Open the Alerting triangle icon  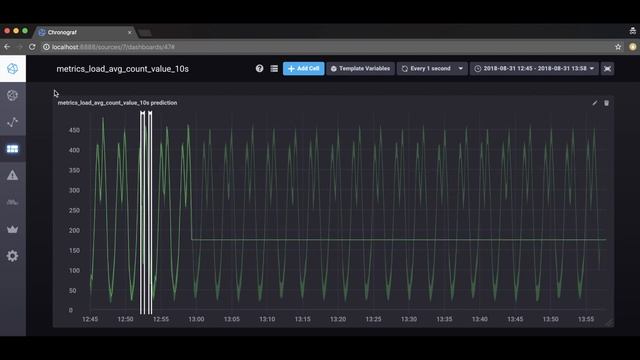tap(12, 176)
